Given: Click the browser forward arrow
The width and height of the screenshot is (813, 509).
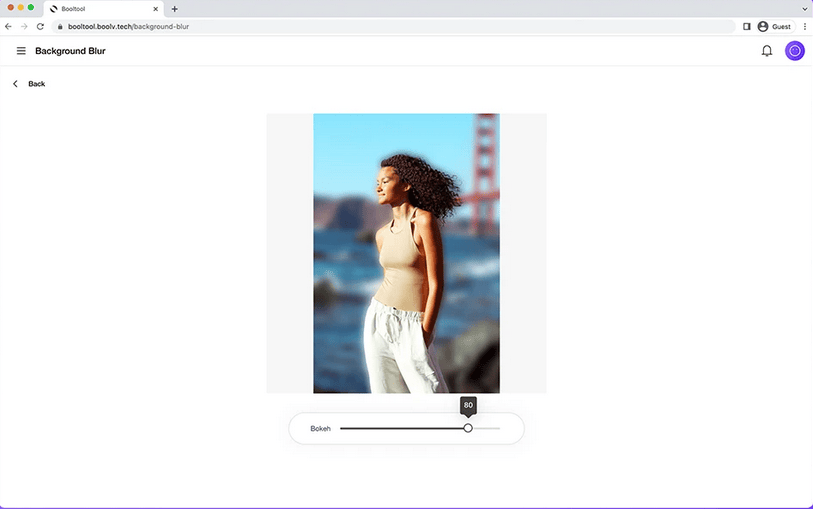Looking at the screenshot, I should pos(24,26).
